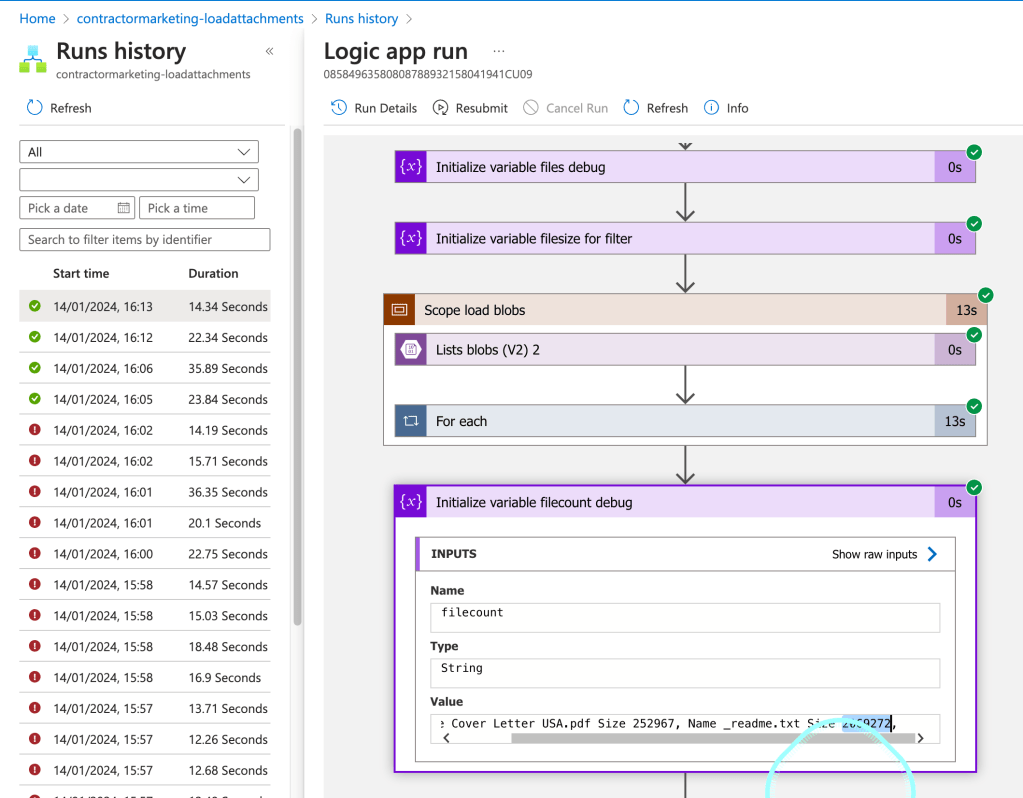Click Refresh in the Runs history panel
Screen dimensions: 1023x798
click(x=59, y=108)
